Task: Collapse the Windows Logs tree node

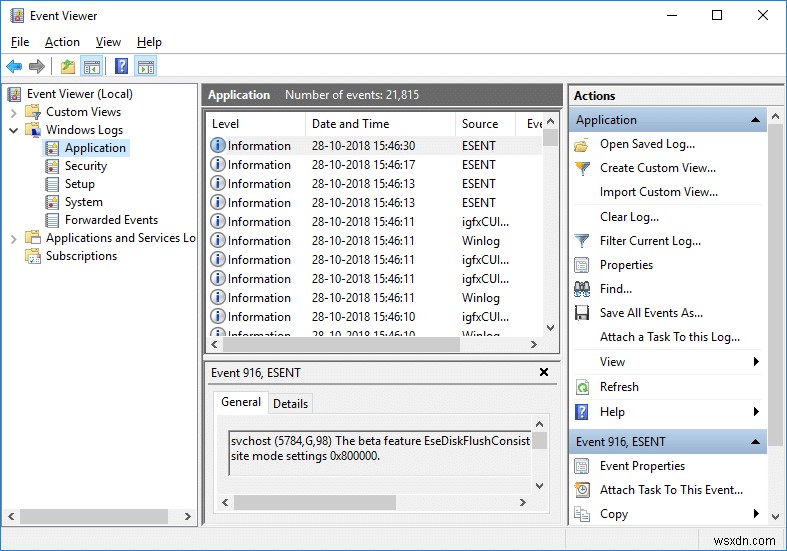Action: pos(14,130)
